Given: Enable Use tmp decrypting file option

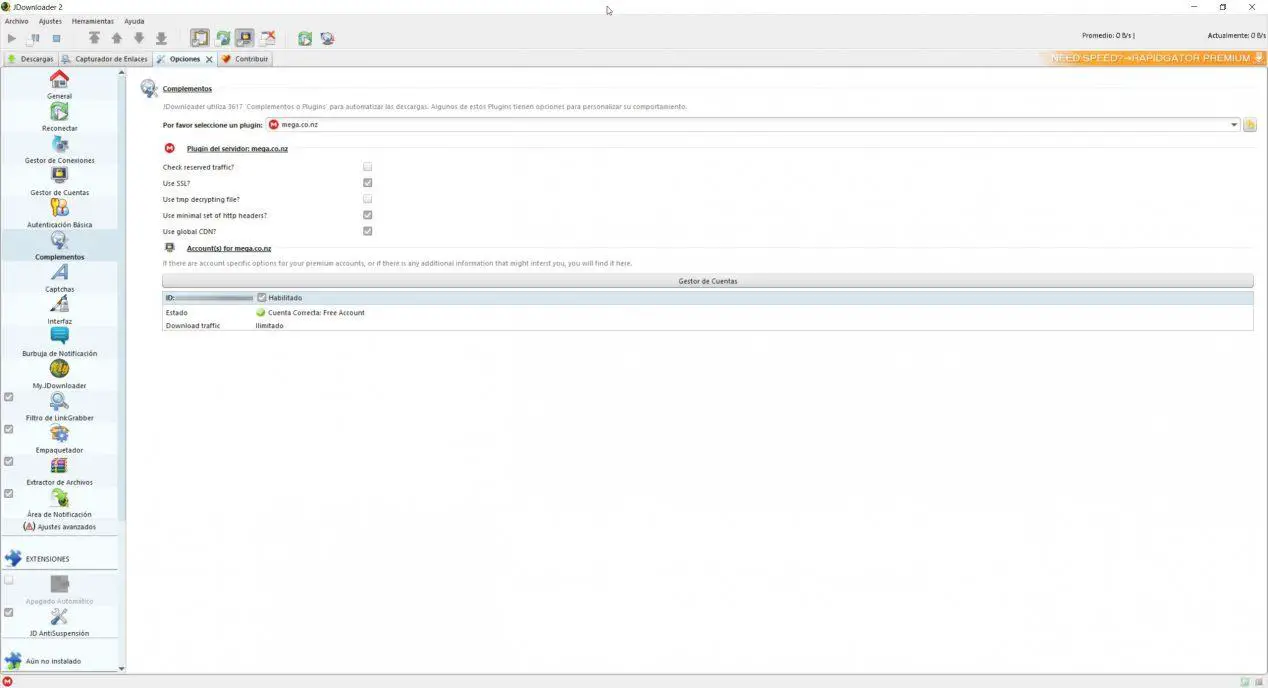Looking at the screenshot, I should pyautogui.click(x=368, y=199).
